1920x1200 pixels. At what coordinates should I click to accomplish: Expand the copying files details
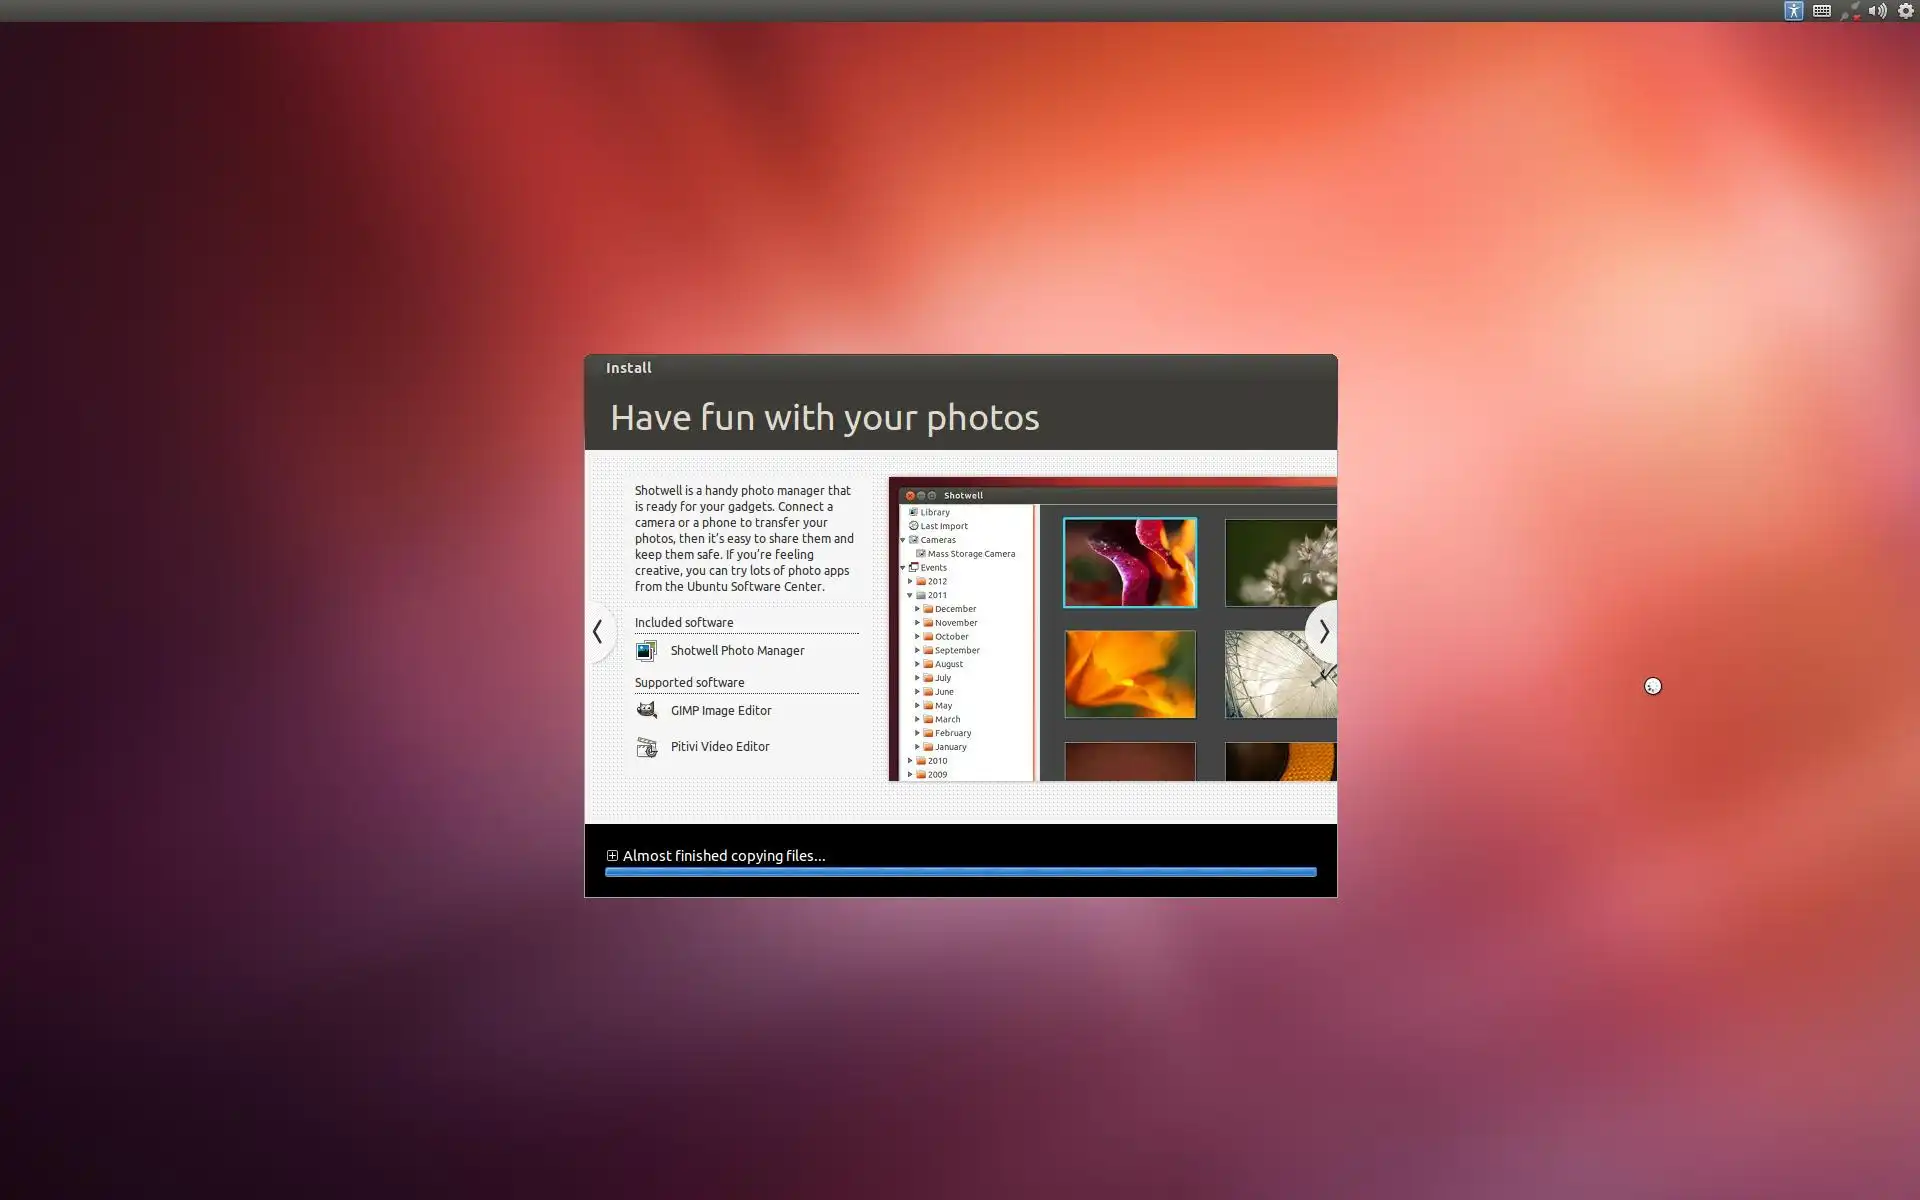[x=612, y=856]
